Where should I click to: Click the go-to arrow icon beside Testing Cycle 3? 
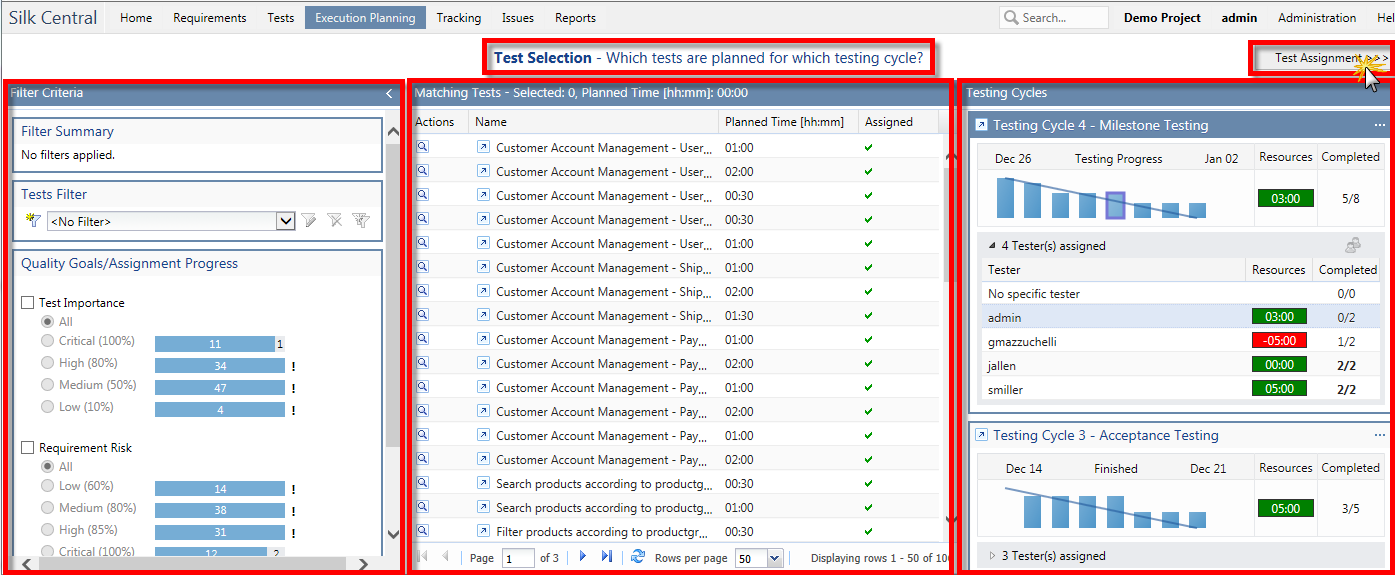pos(981,435)
